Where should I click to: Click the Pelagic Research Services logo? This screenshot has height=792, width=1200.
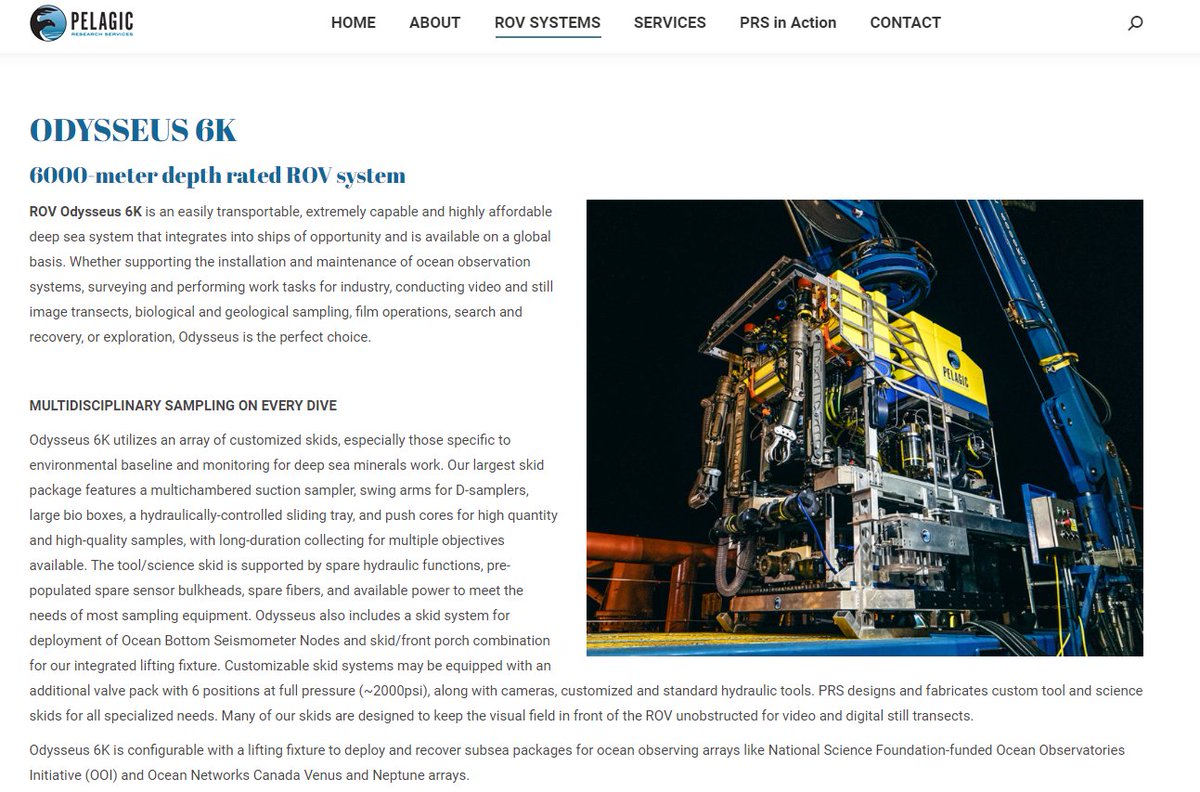82,22
